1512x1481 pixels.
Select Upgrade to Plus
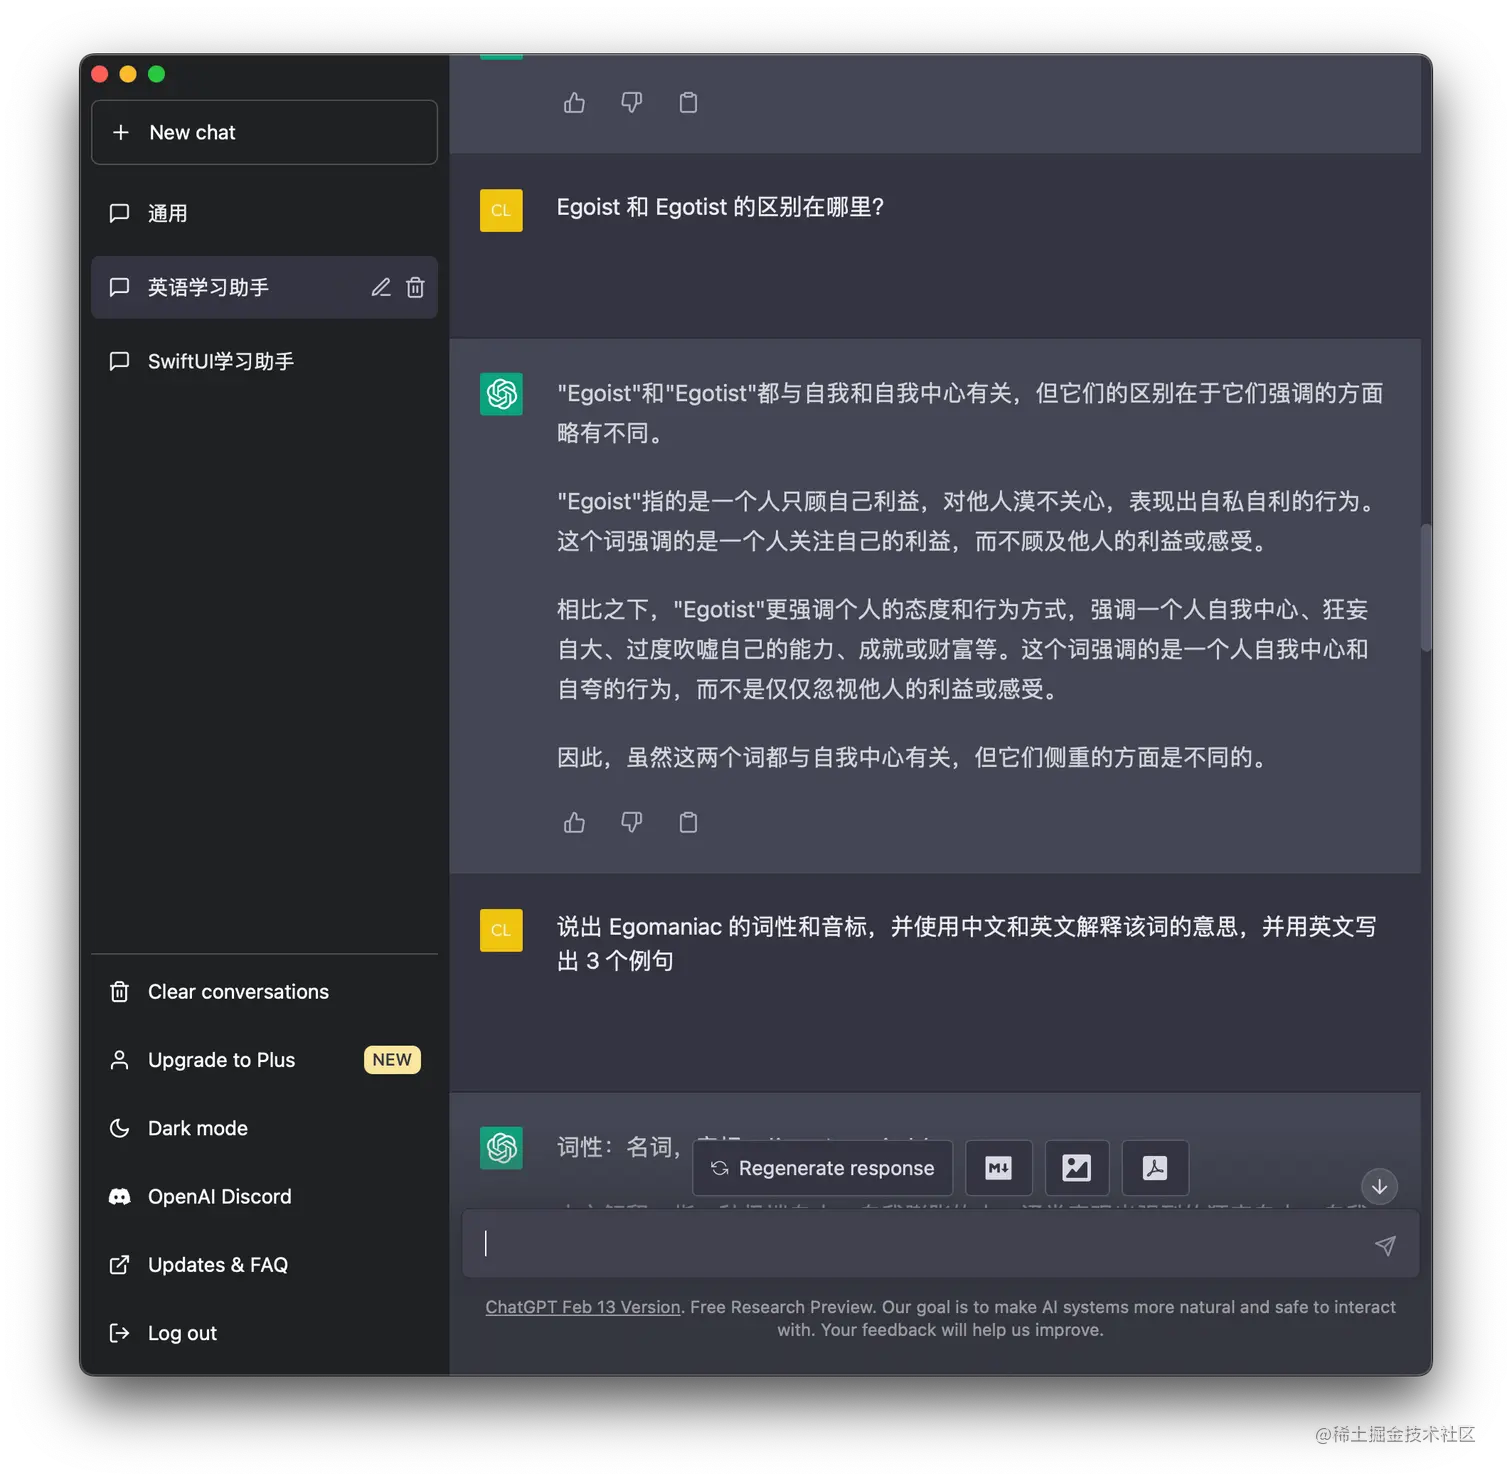264,1060
